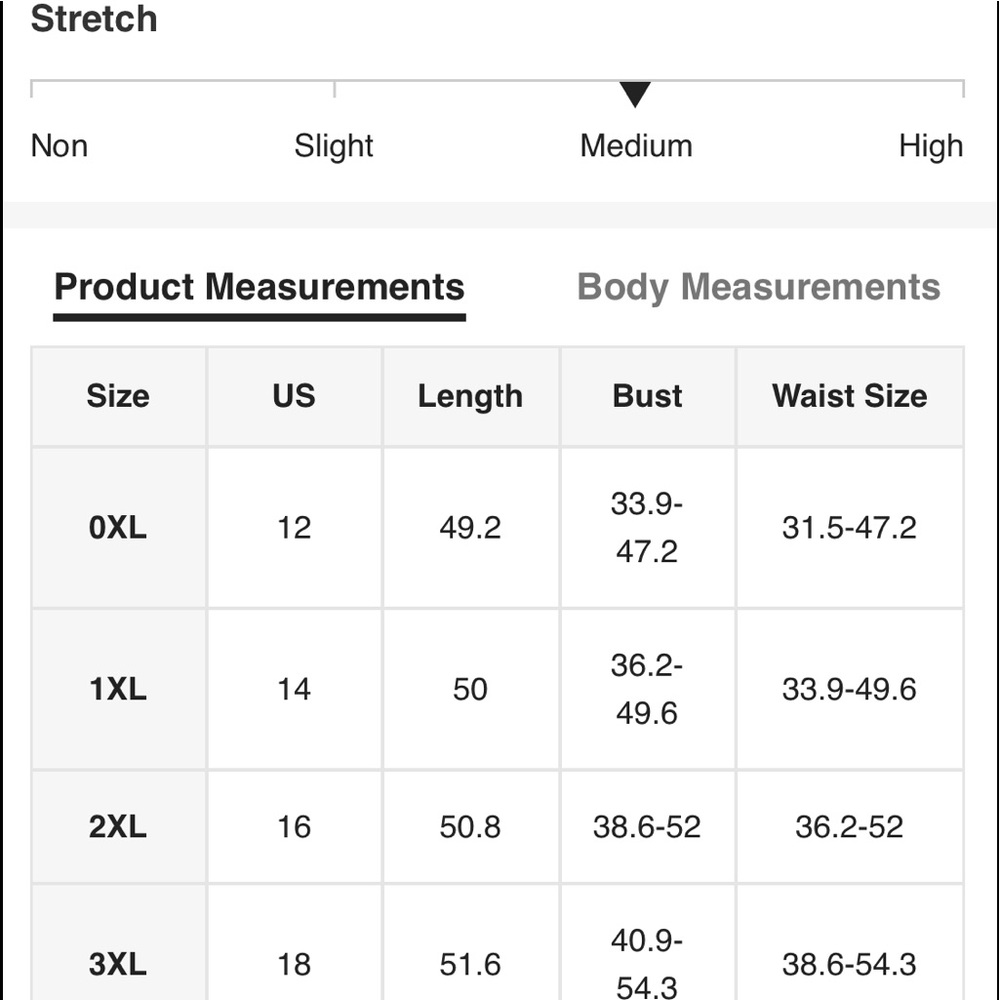1000x1000 pixels.
Task: Click the US size 18 cell
Action: pyautogui.click(x=294, y=964)
